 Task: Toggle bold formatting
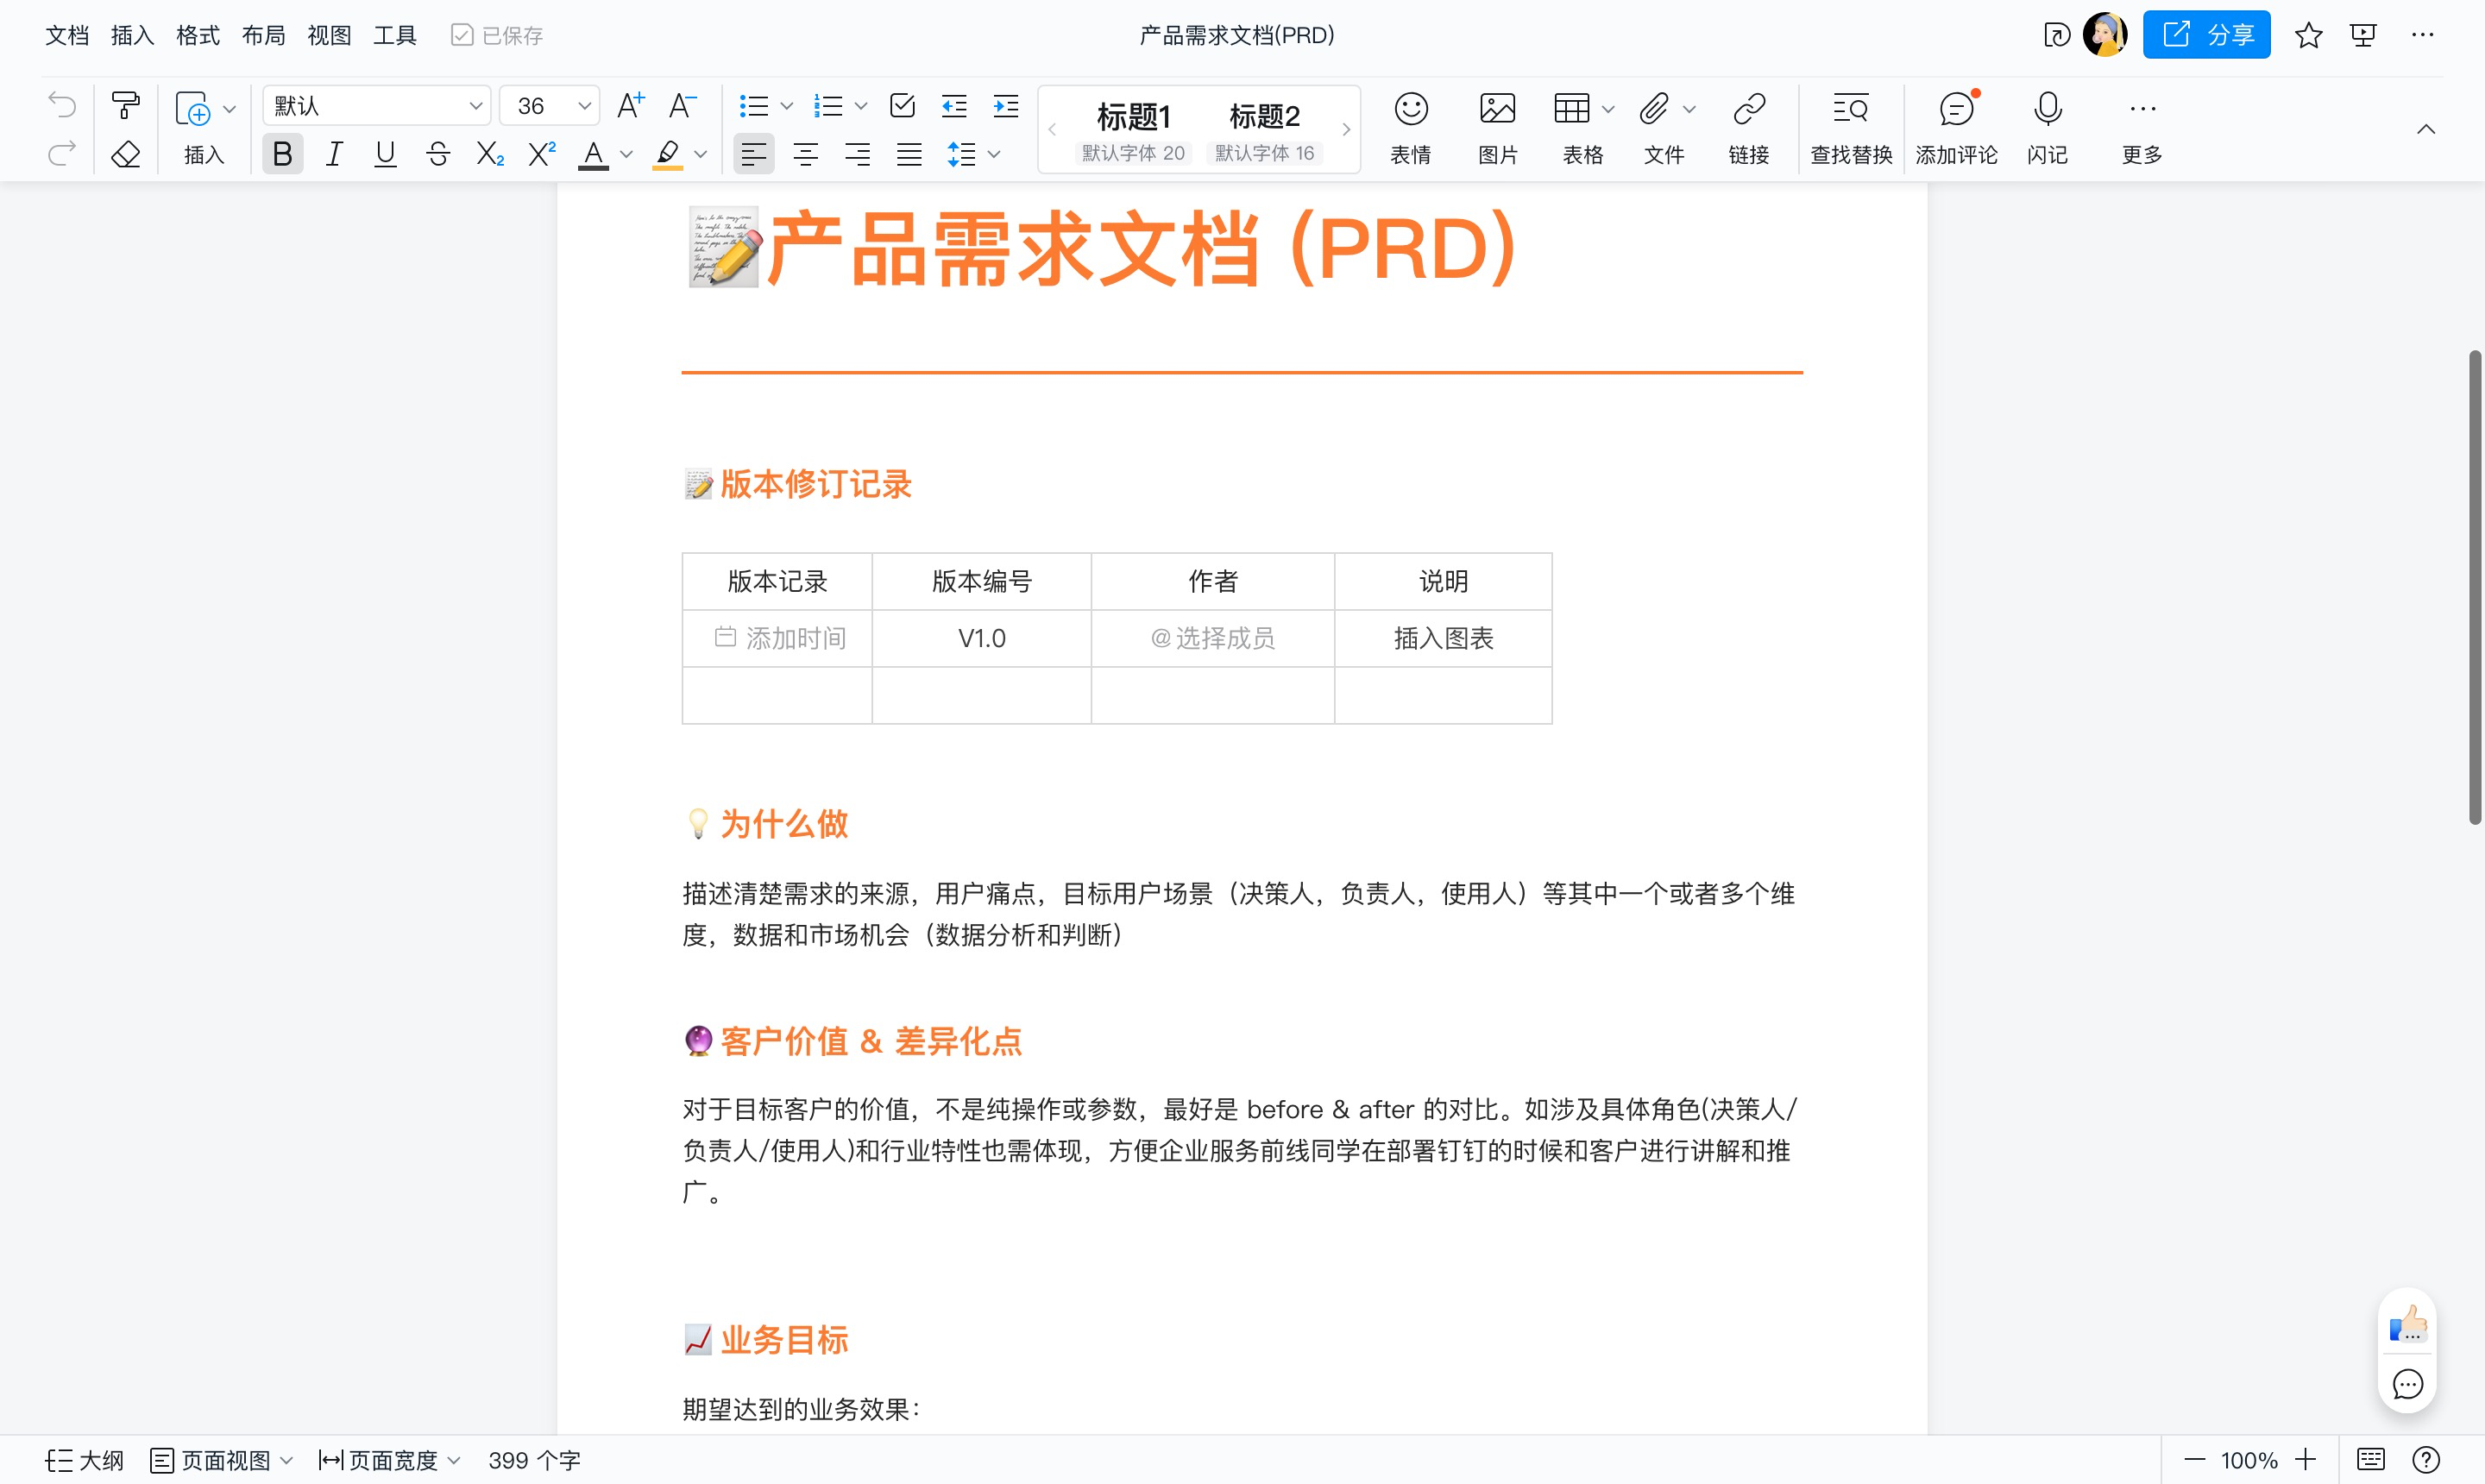coord(283,153)
